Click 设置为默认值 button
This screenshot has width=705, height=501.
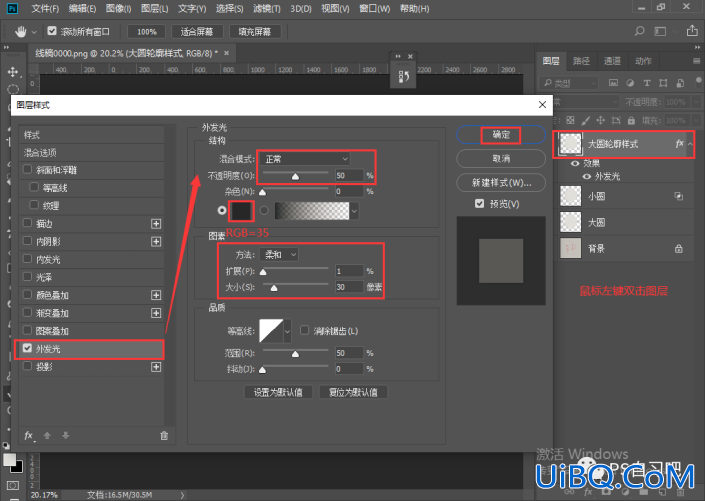(278, 392)
